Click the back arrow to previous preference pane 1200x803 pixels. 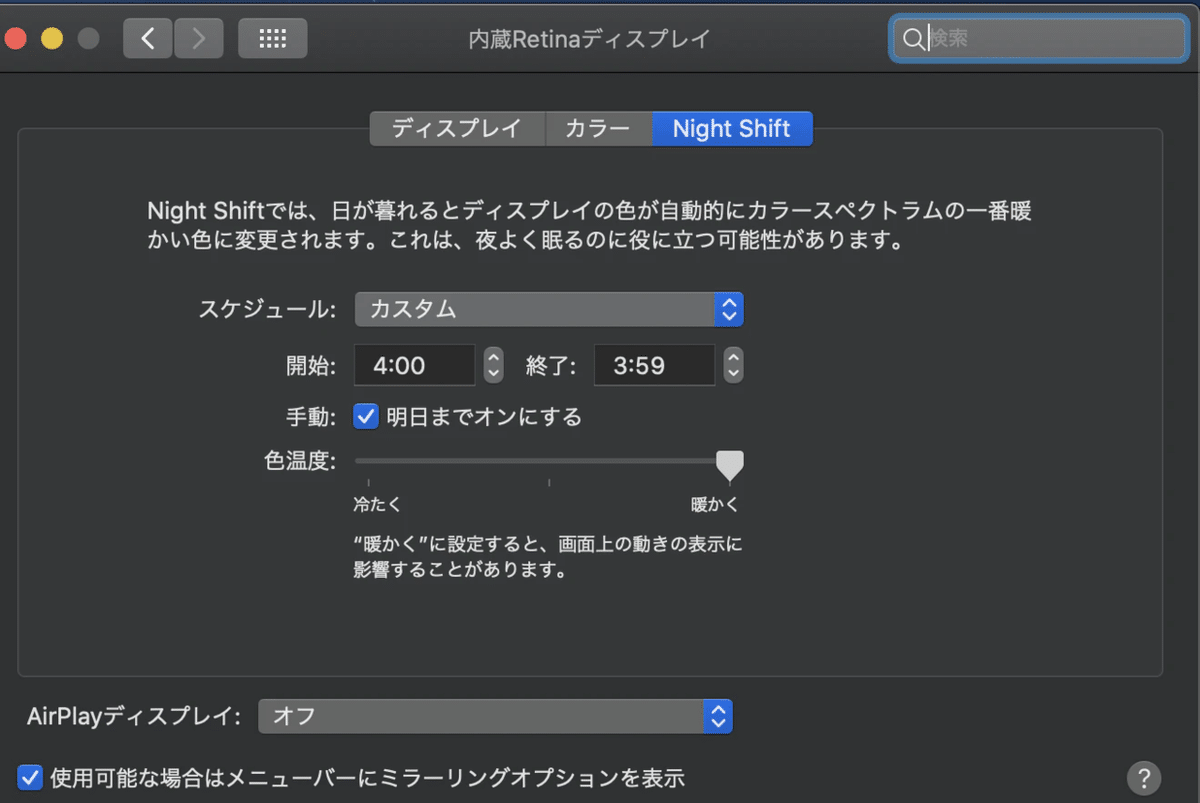tap(147, 38)
